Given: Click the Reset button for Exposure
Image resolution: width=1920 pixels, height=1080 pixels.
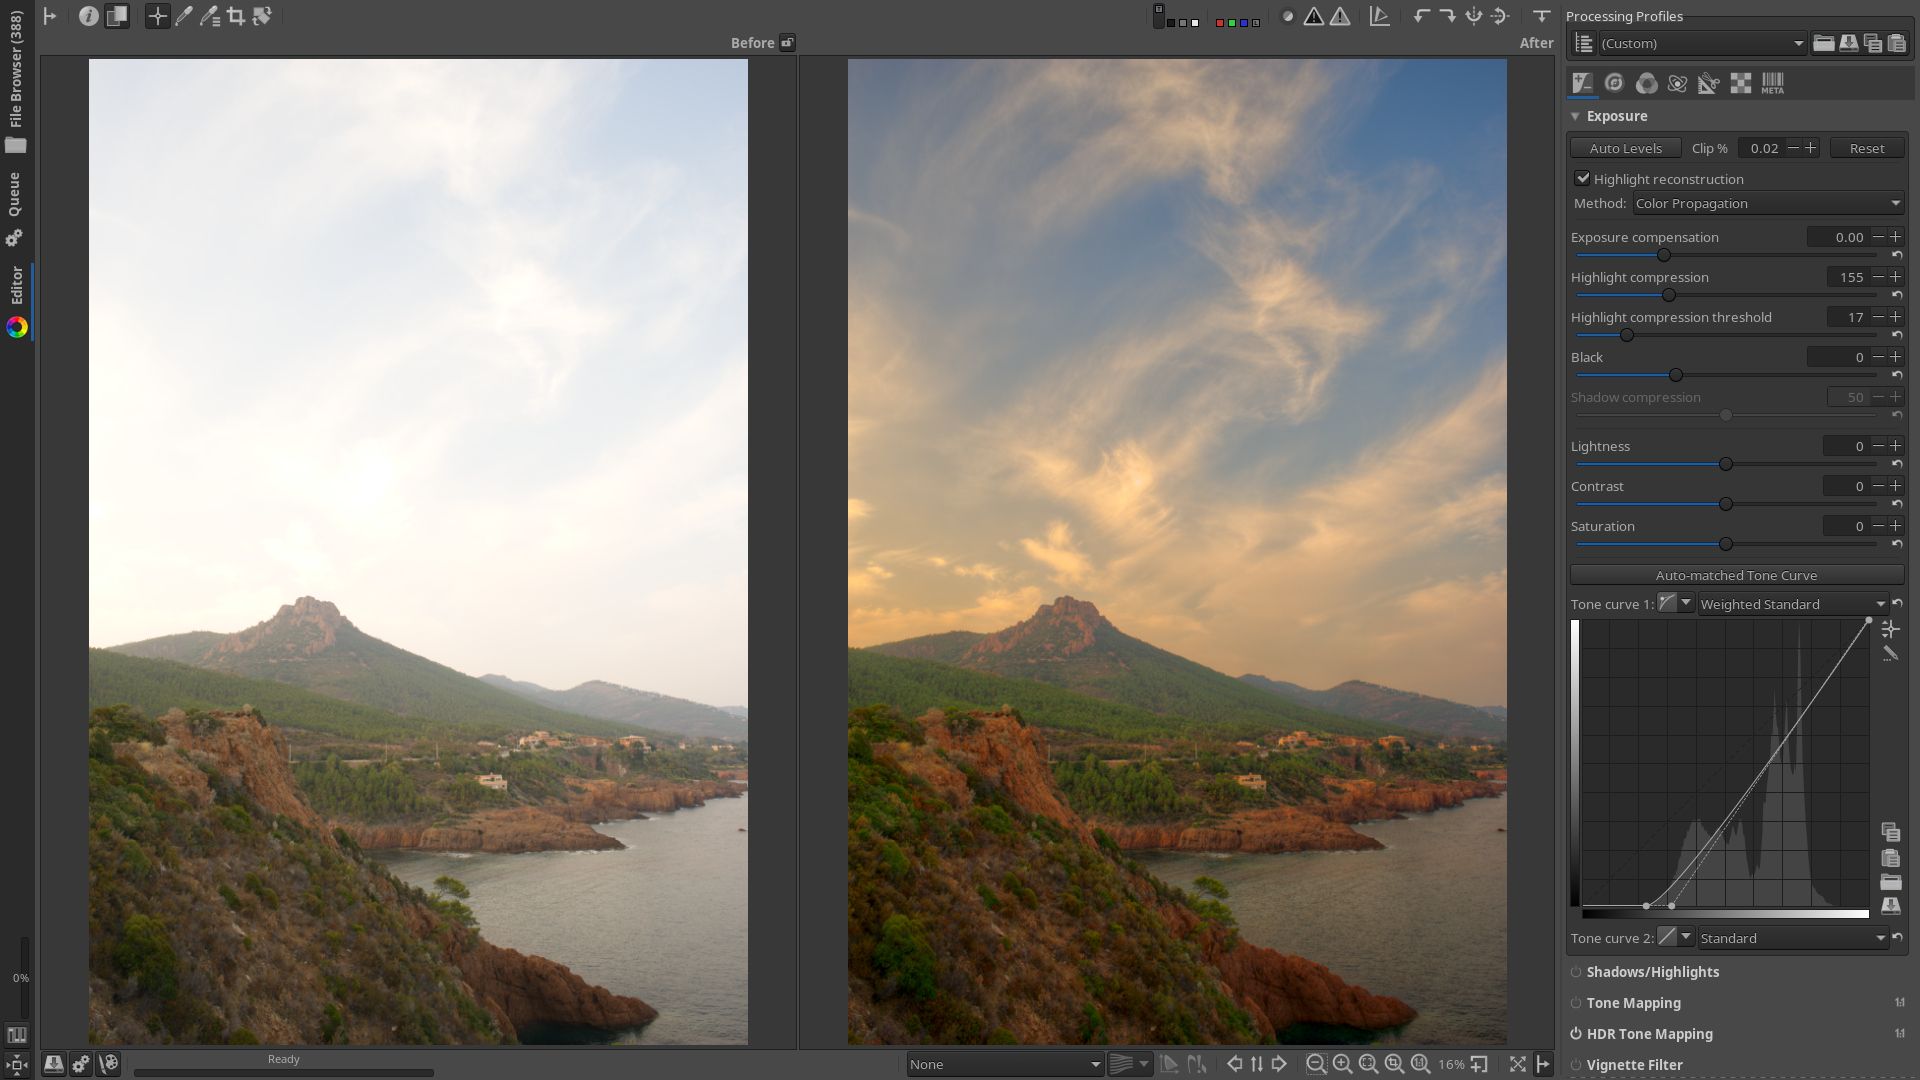Looking at the screenshot, I should pos(1867,148).
